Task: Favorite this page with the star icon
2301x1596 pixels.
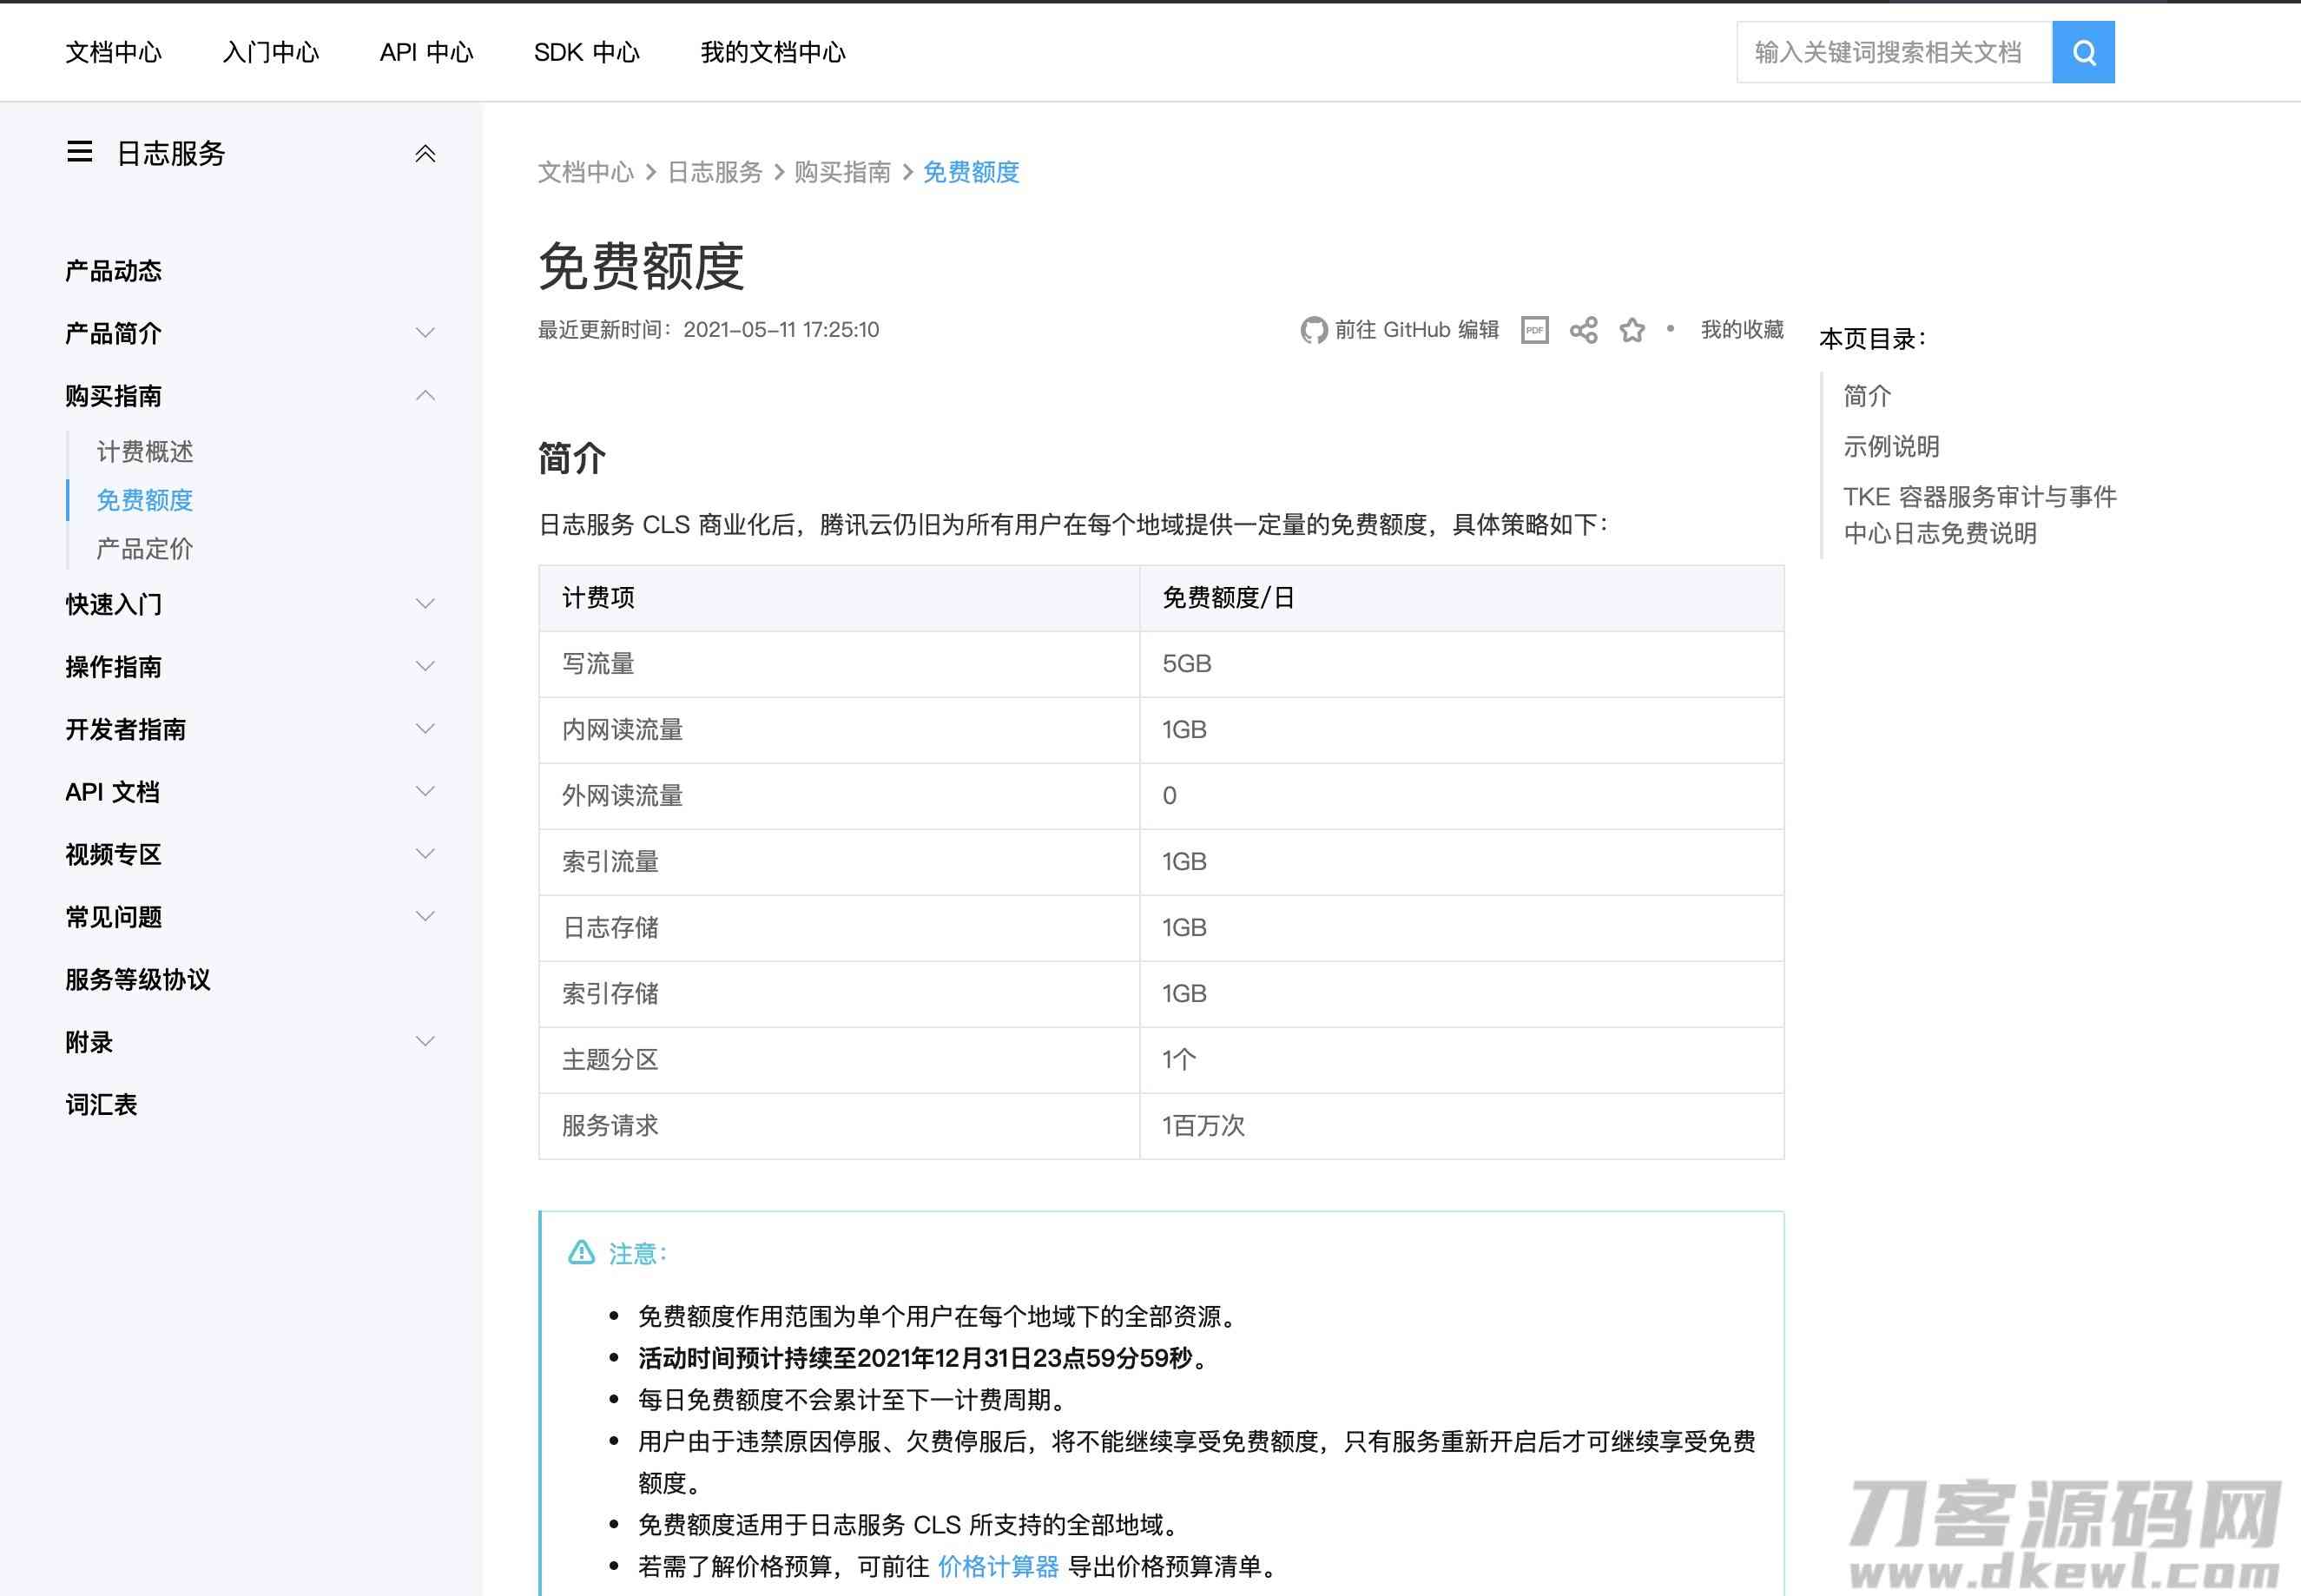Action: [x=1632, y=330]
